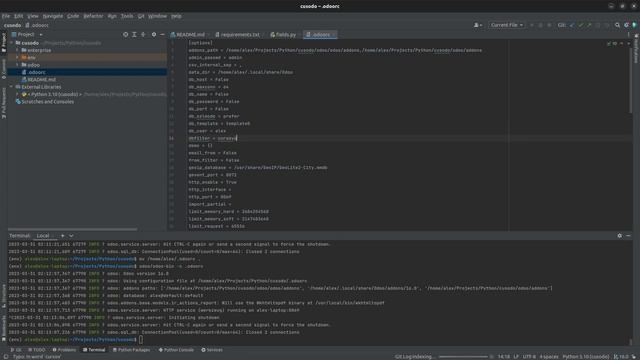Image resolution: width=640 pixels, height=360 pixels.
Task: Click the LF line separator indicator
Action: click(516, 357)
